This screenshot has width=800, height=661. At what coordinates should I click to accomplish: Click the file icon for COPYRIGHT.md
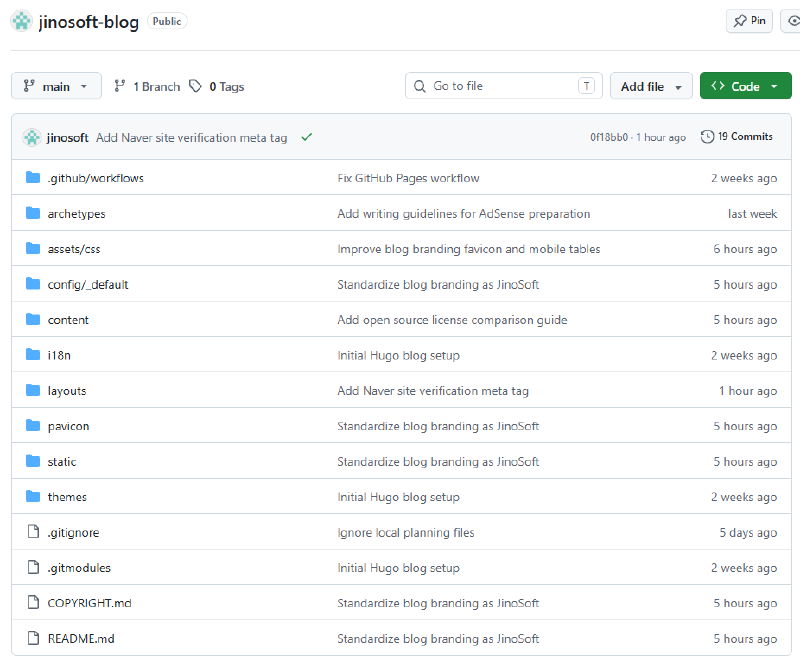(33, 602)
